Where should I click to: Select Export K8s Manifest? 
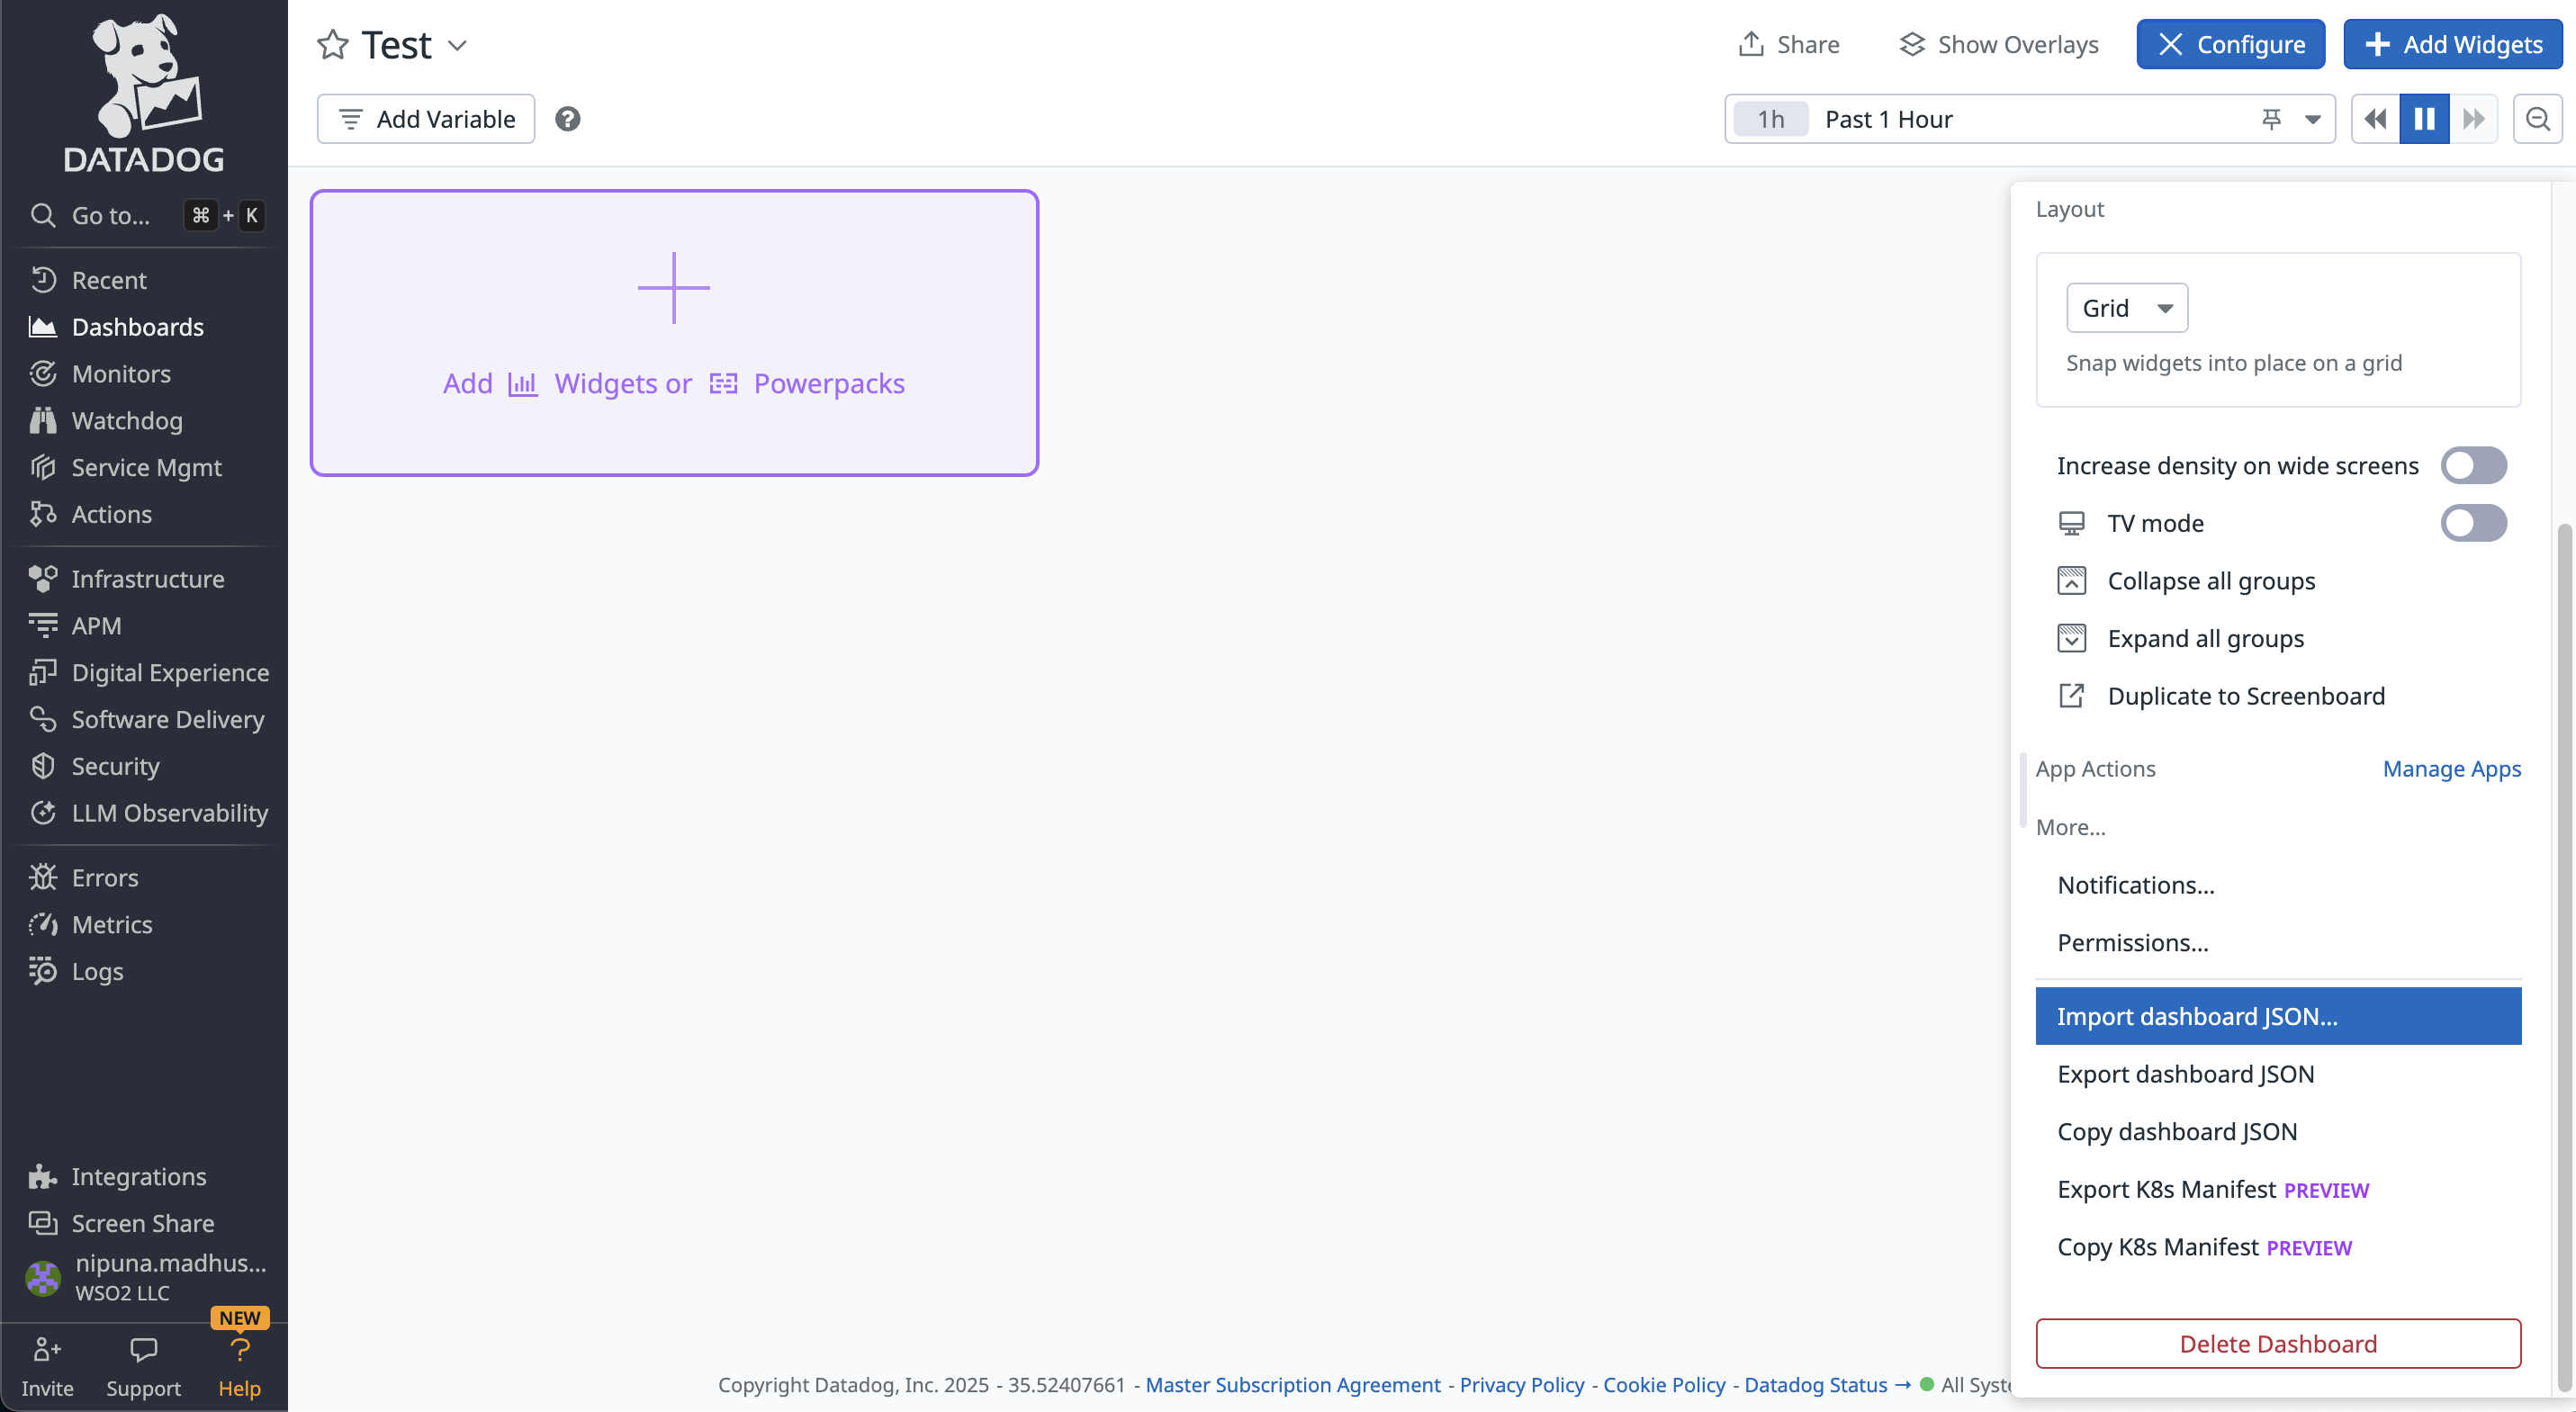pyautogui.click(x=2278, y=1189)
